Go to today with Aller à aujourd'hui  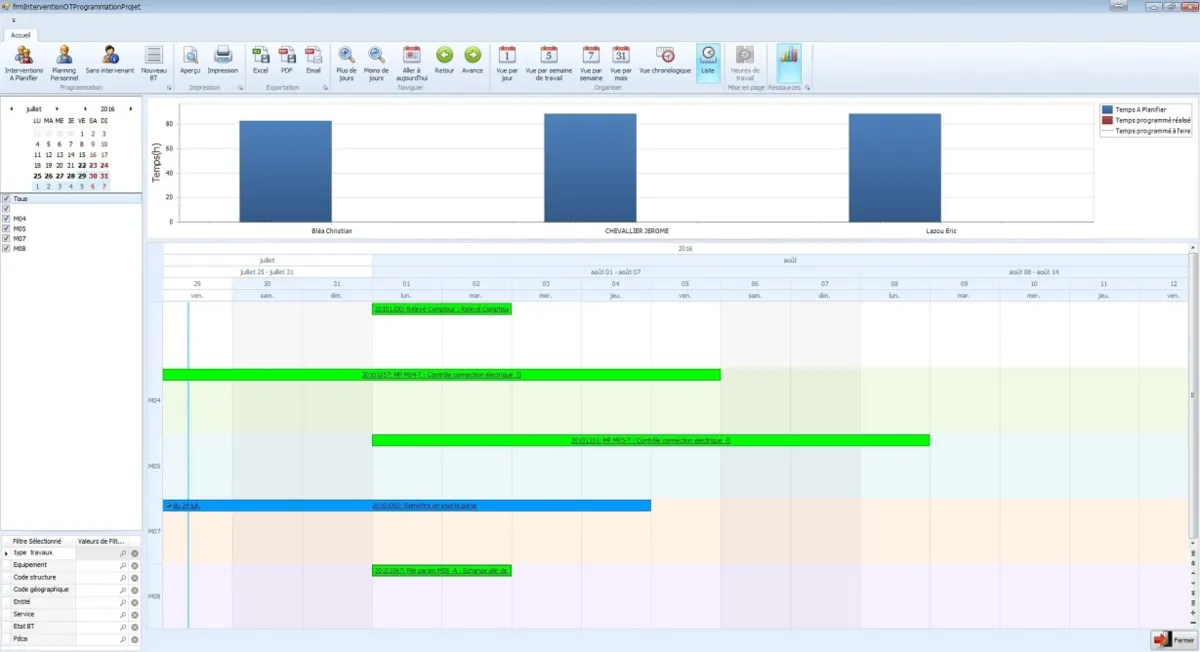click(x=412, y=62)
